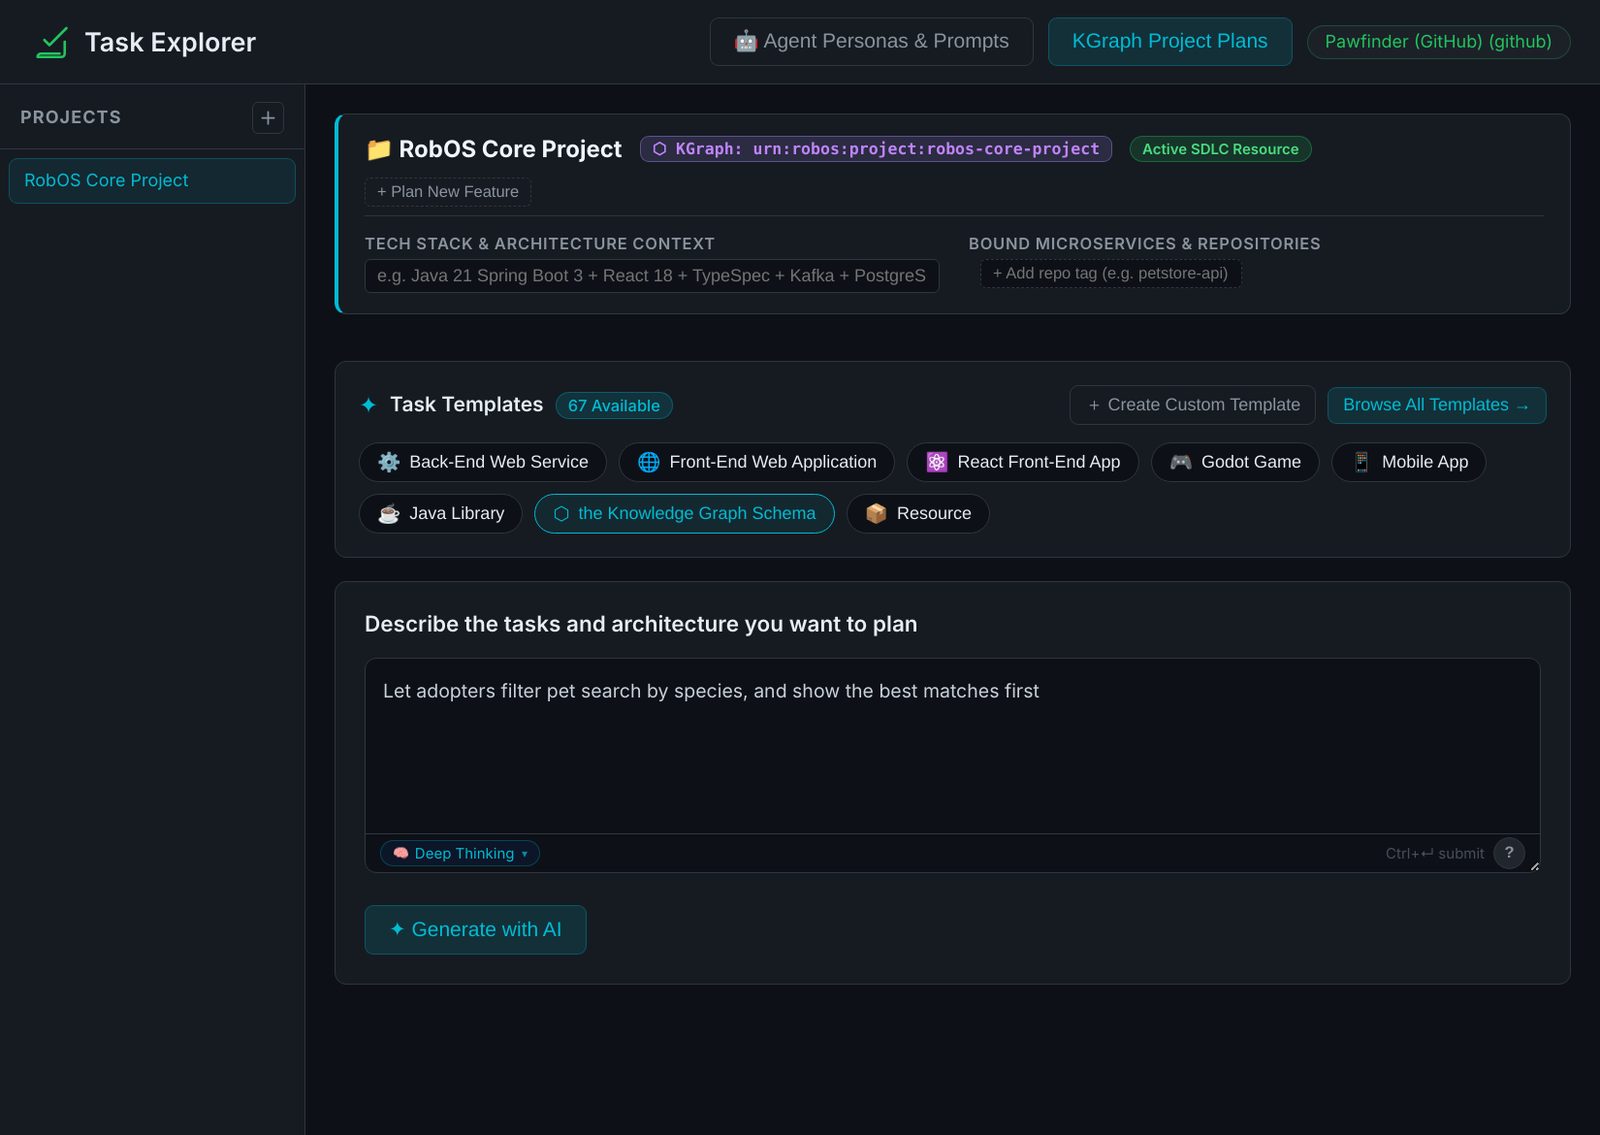This screenshot has height=1135, width=1600.
Task: Click the sparkle icon beside Task Templates
Action: point(369,405)
